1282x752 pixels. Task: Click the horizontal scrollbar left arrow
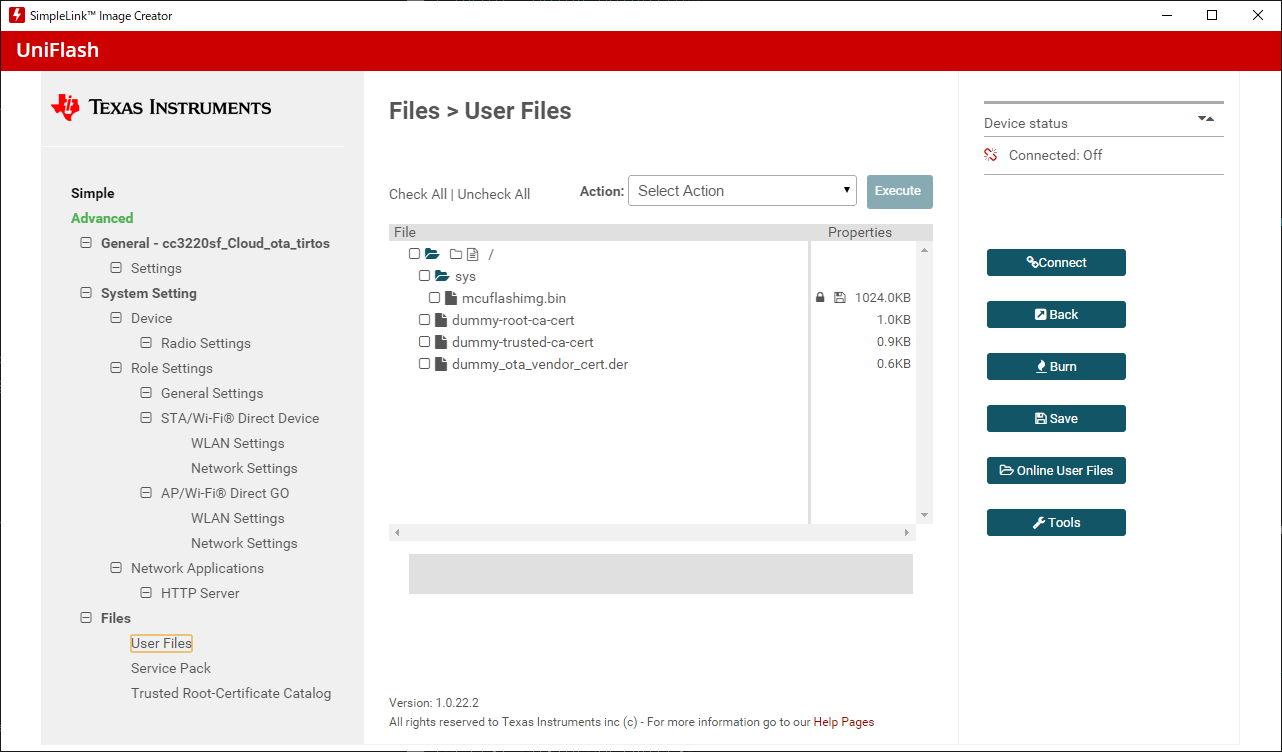pos(397,533)
